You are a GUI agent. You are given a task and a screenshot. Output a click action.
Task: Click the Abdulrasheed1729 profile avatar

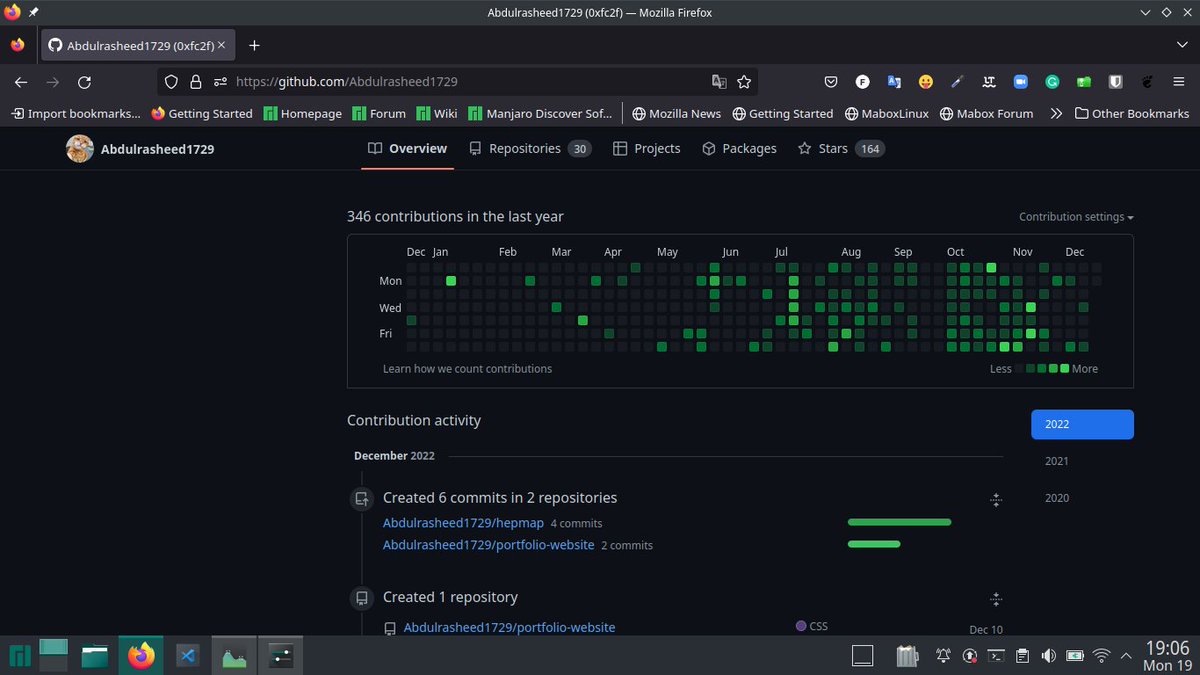pyautogui.click(x=80, y=149)
